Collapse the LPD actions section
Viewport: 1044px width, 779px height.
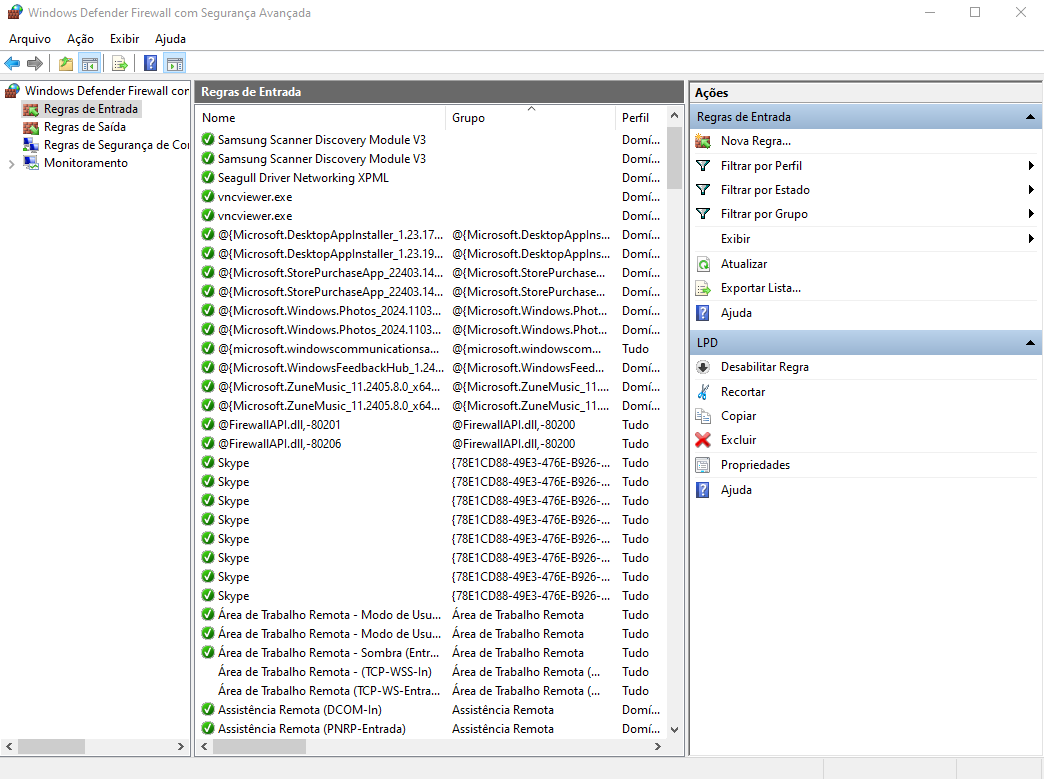pos(1030,343)
